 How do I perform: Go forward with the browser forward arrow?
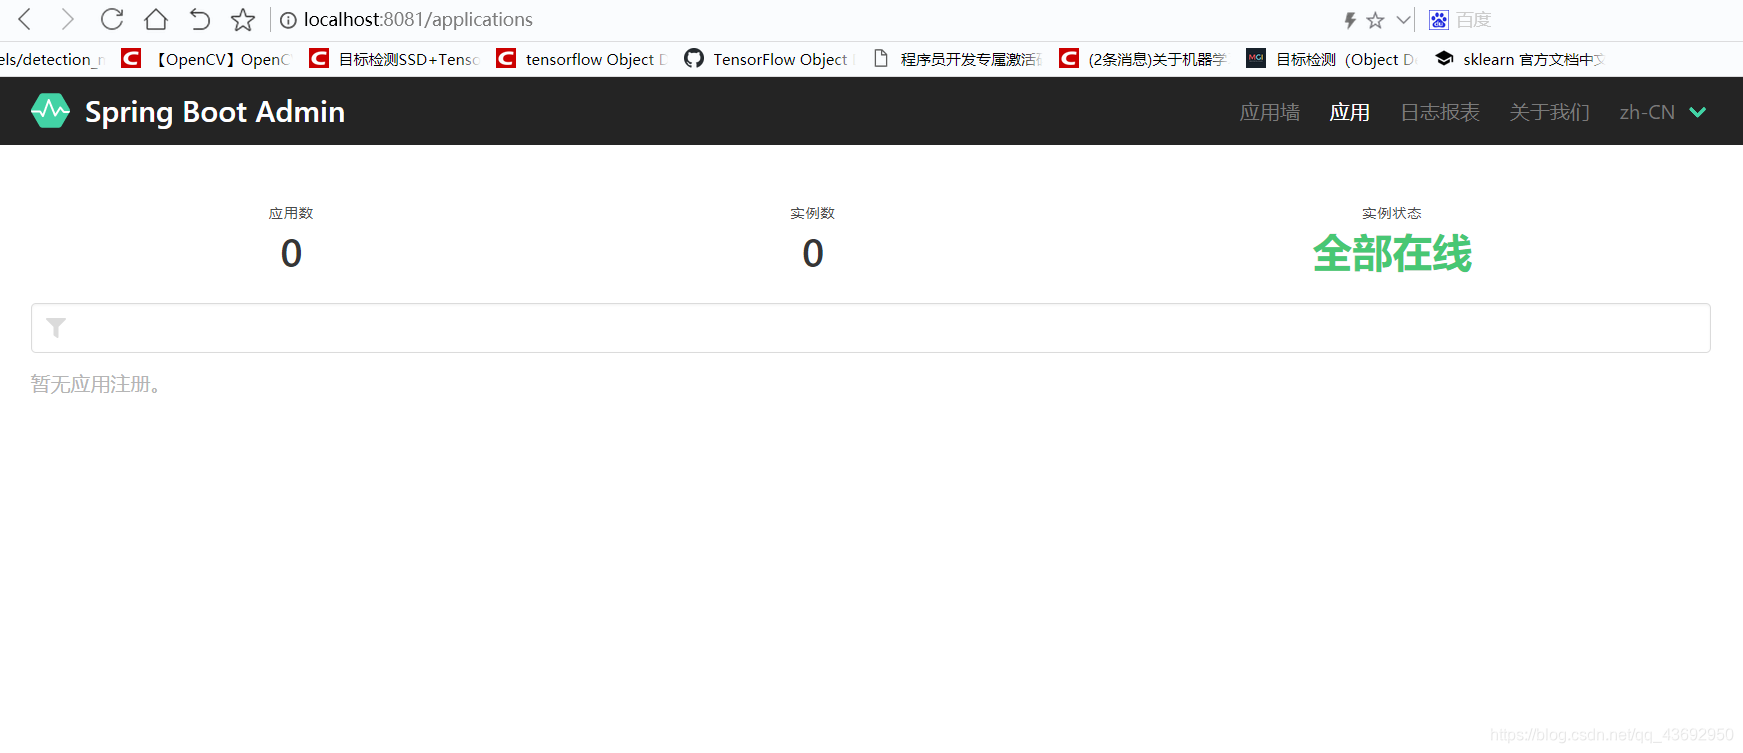click(67, 19)
